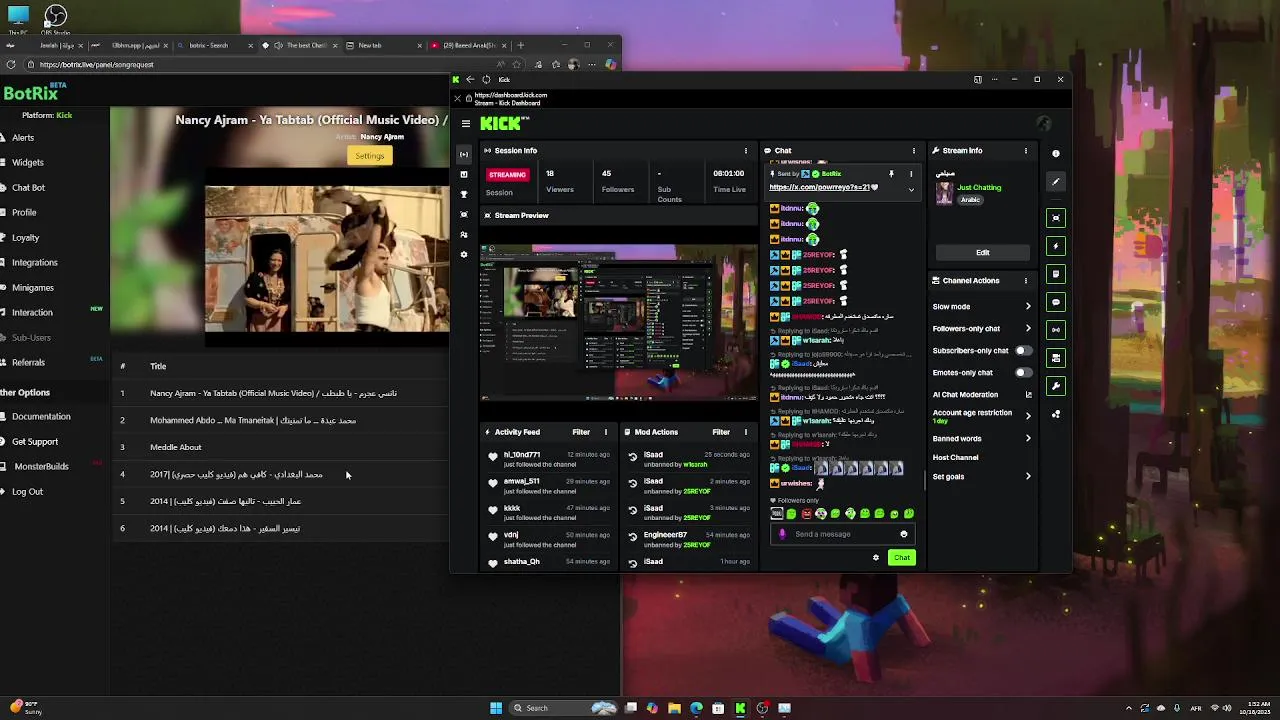Open the Kick hamburger menu
The image size is (1280, 720).
pyautogui.click(x=466, y=124)
